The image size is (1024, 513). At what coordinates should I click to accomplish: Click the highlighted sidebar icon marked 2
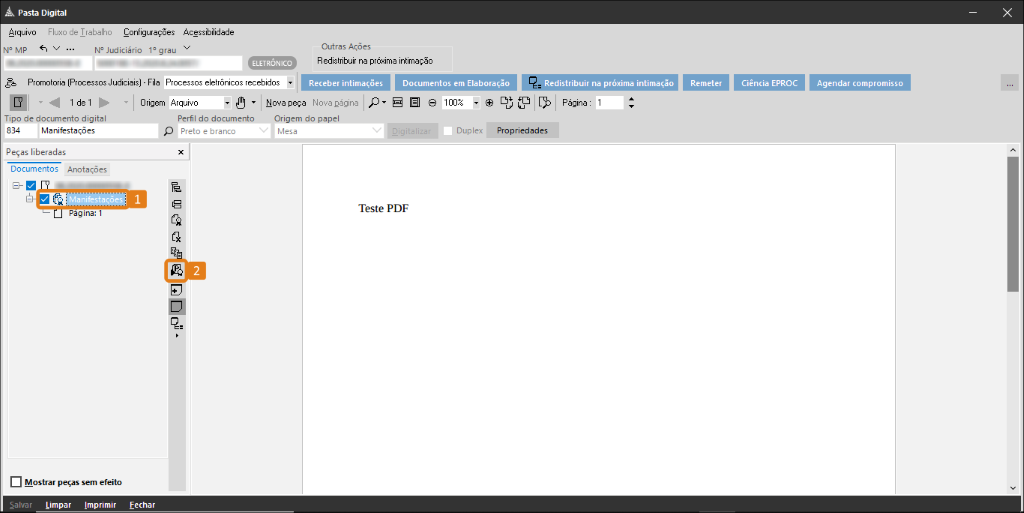(176, 270)
